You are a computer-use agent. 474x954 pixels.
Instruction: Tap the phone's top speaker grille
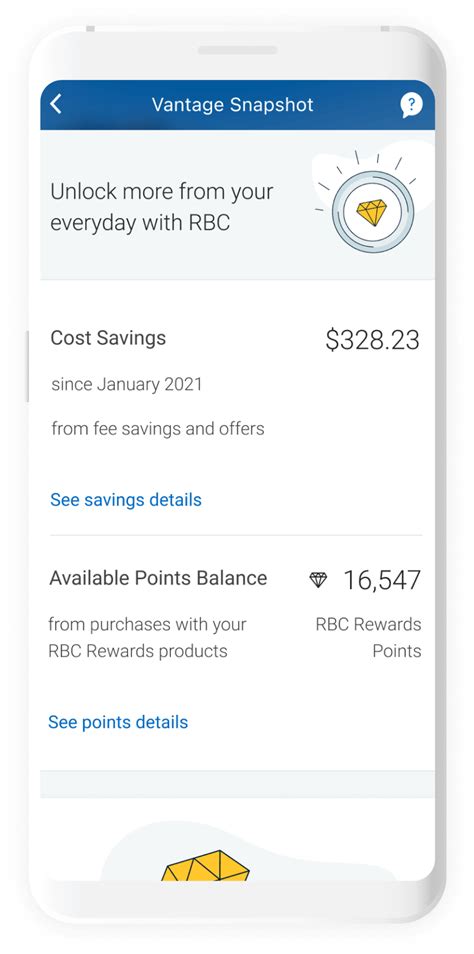click(x=237, y=50)
